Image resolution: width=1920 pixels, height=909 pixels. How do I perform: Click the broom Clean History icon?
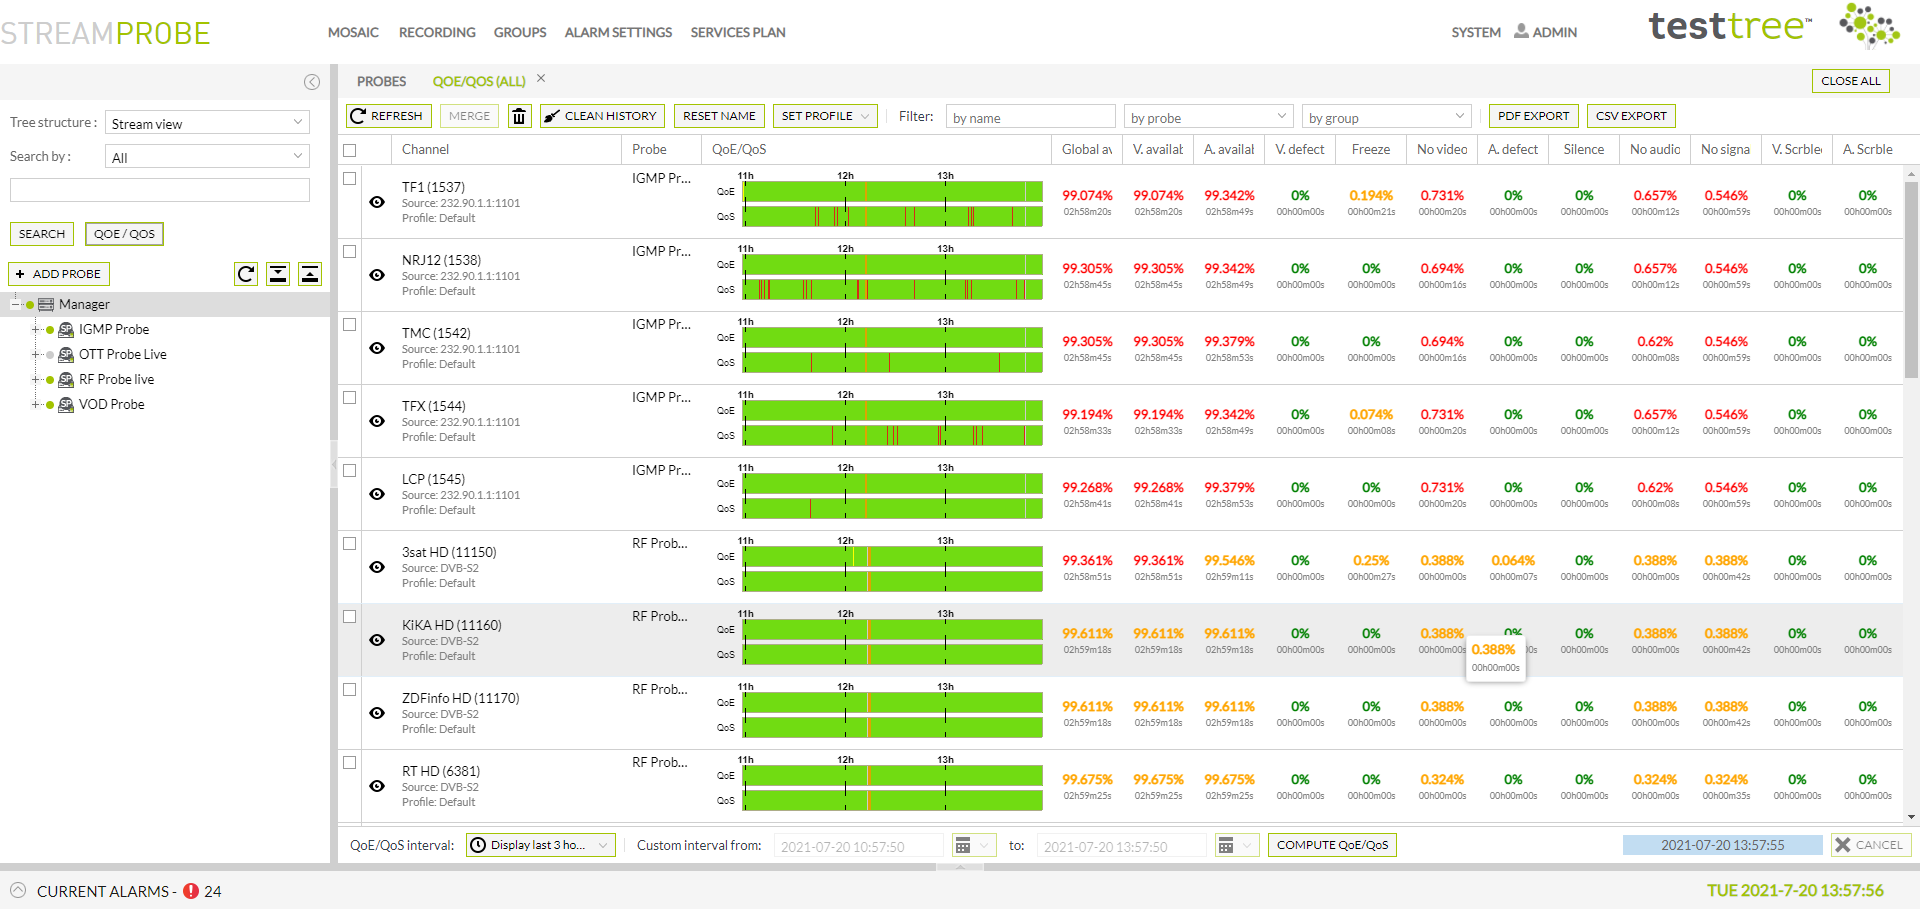[x=551, y=116]
